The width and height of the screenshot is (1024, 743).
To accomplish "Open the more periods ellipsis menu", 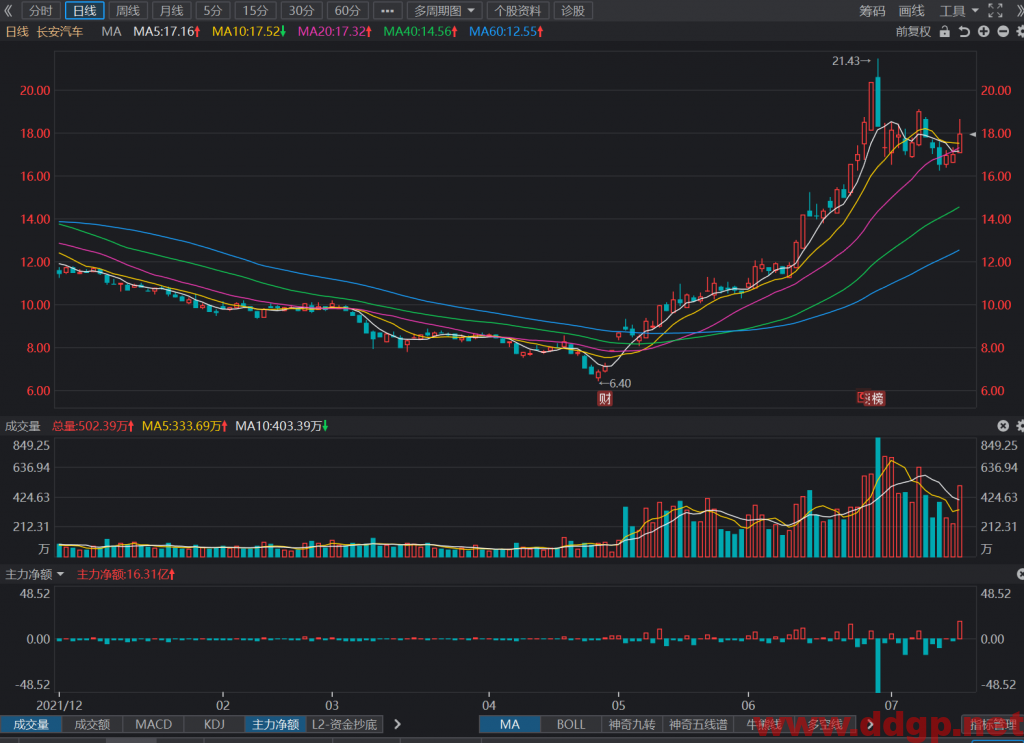I will (387, 10).
